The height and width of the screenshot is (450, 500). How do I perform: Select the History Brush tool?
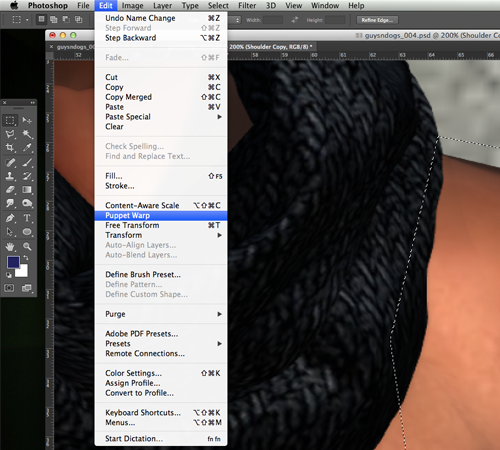[x=27, y=176]
